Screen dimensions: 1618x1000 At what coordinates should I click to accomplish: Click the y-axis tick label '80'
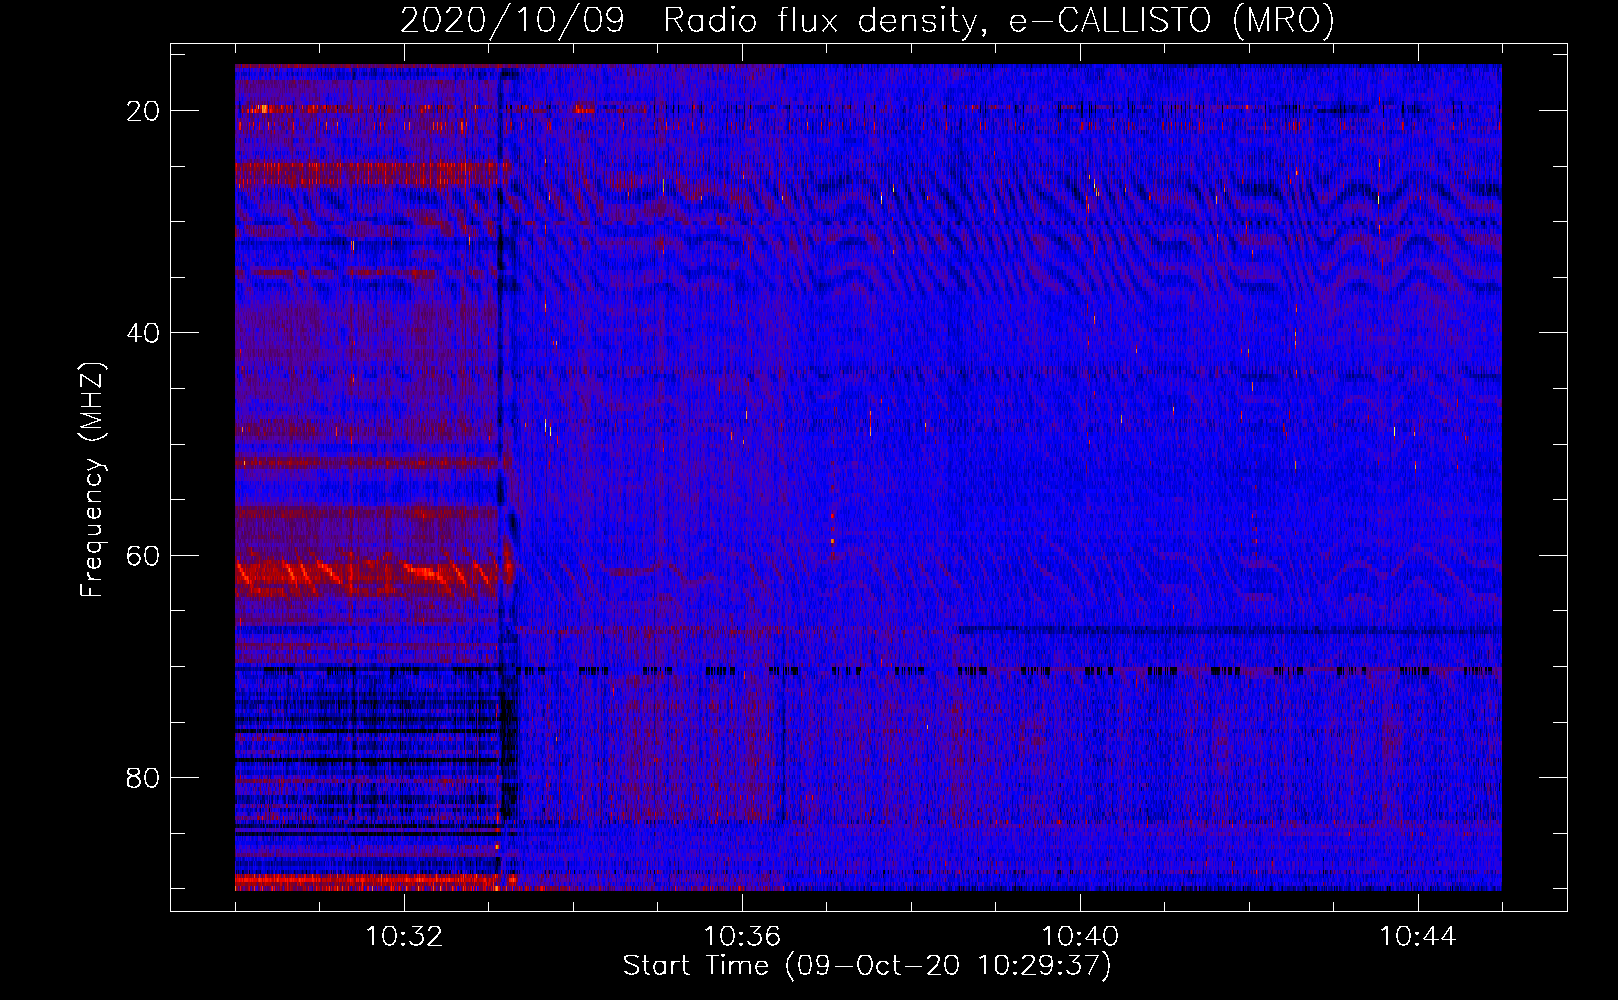[x=144, y=777]
